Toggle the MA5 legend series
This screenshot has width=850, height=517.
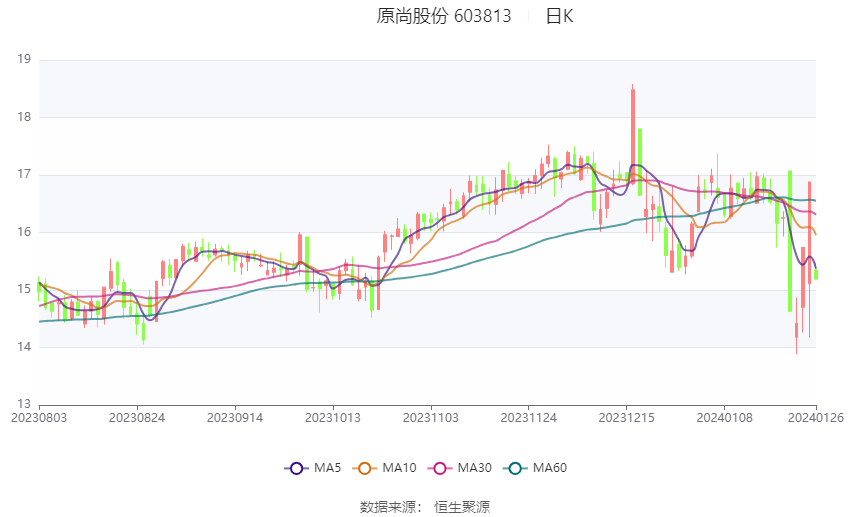click(313, 468)
